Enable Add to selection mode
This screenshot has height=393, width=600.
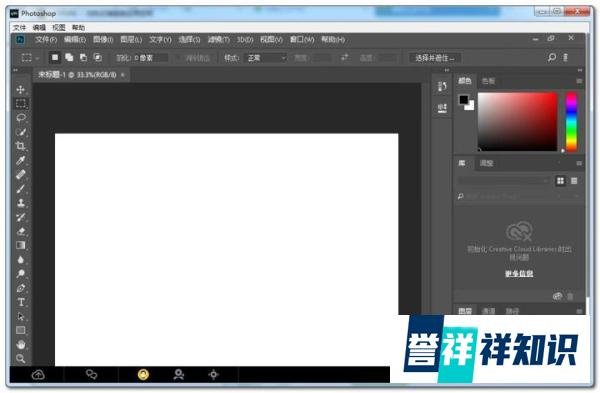[69, 58]
